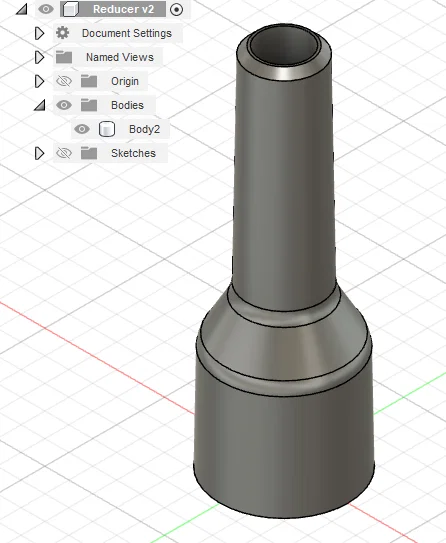The height and width of the screenshot is (543, 446).
Task: Expand the Named Views folder
Action: [x=39, y=57]
